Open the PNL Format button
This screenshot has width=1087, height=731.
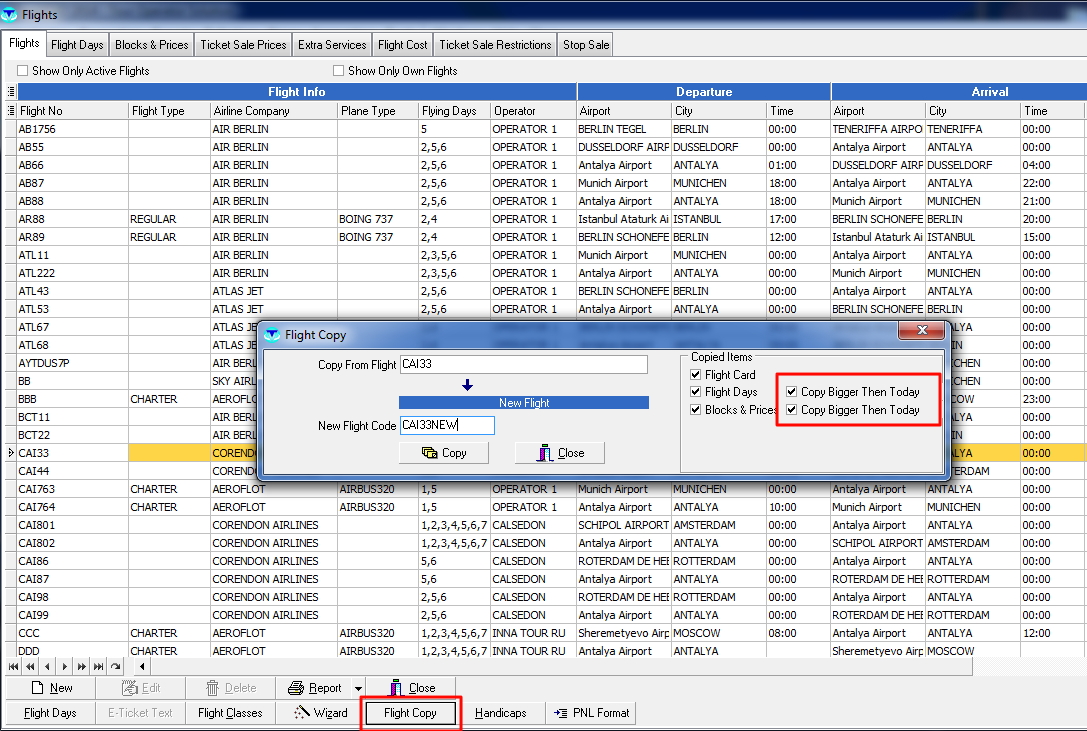point(592,713)
